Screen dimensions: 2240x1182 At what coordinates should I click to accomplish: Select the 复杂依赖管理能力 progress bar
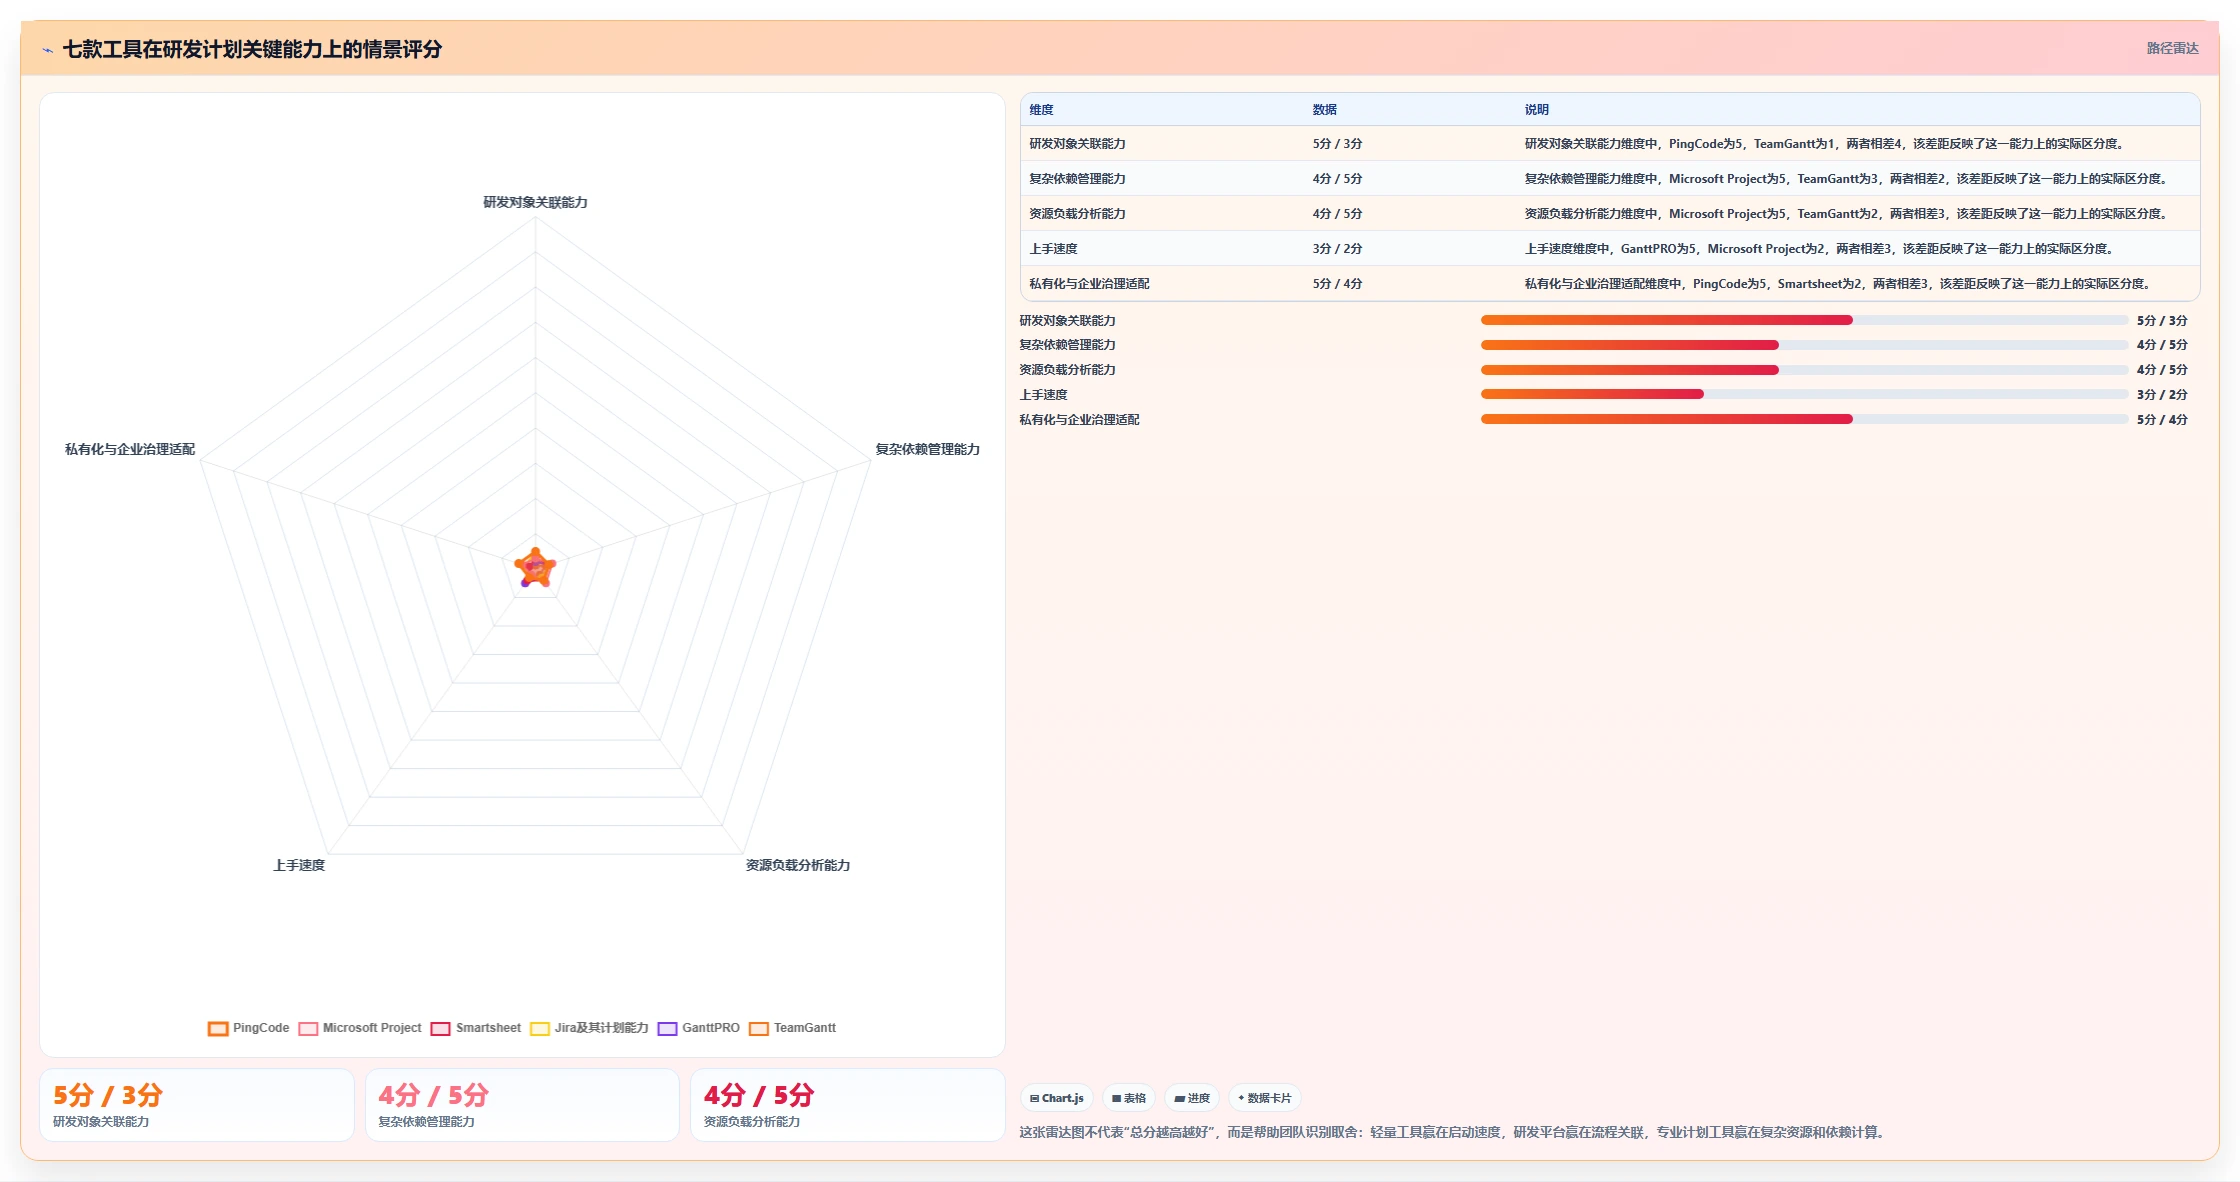point(1804,345)
